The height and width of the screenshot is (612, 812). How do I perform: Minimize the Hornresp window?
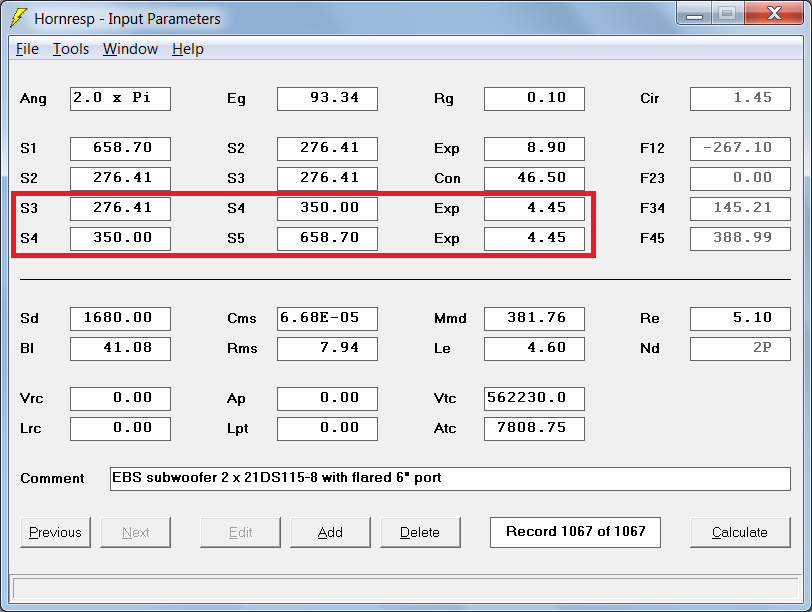pos(694,14)
